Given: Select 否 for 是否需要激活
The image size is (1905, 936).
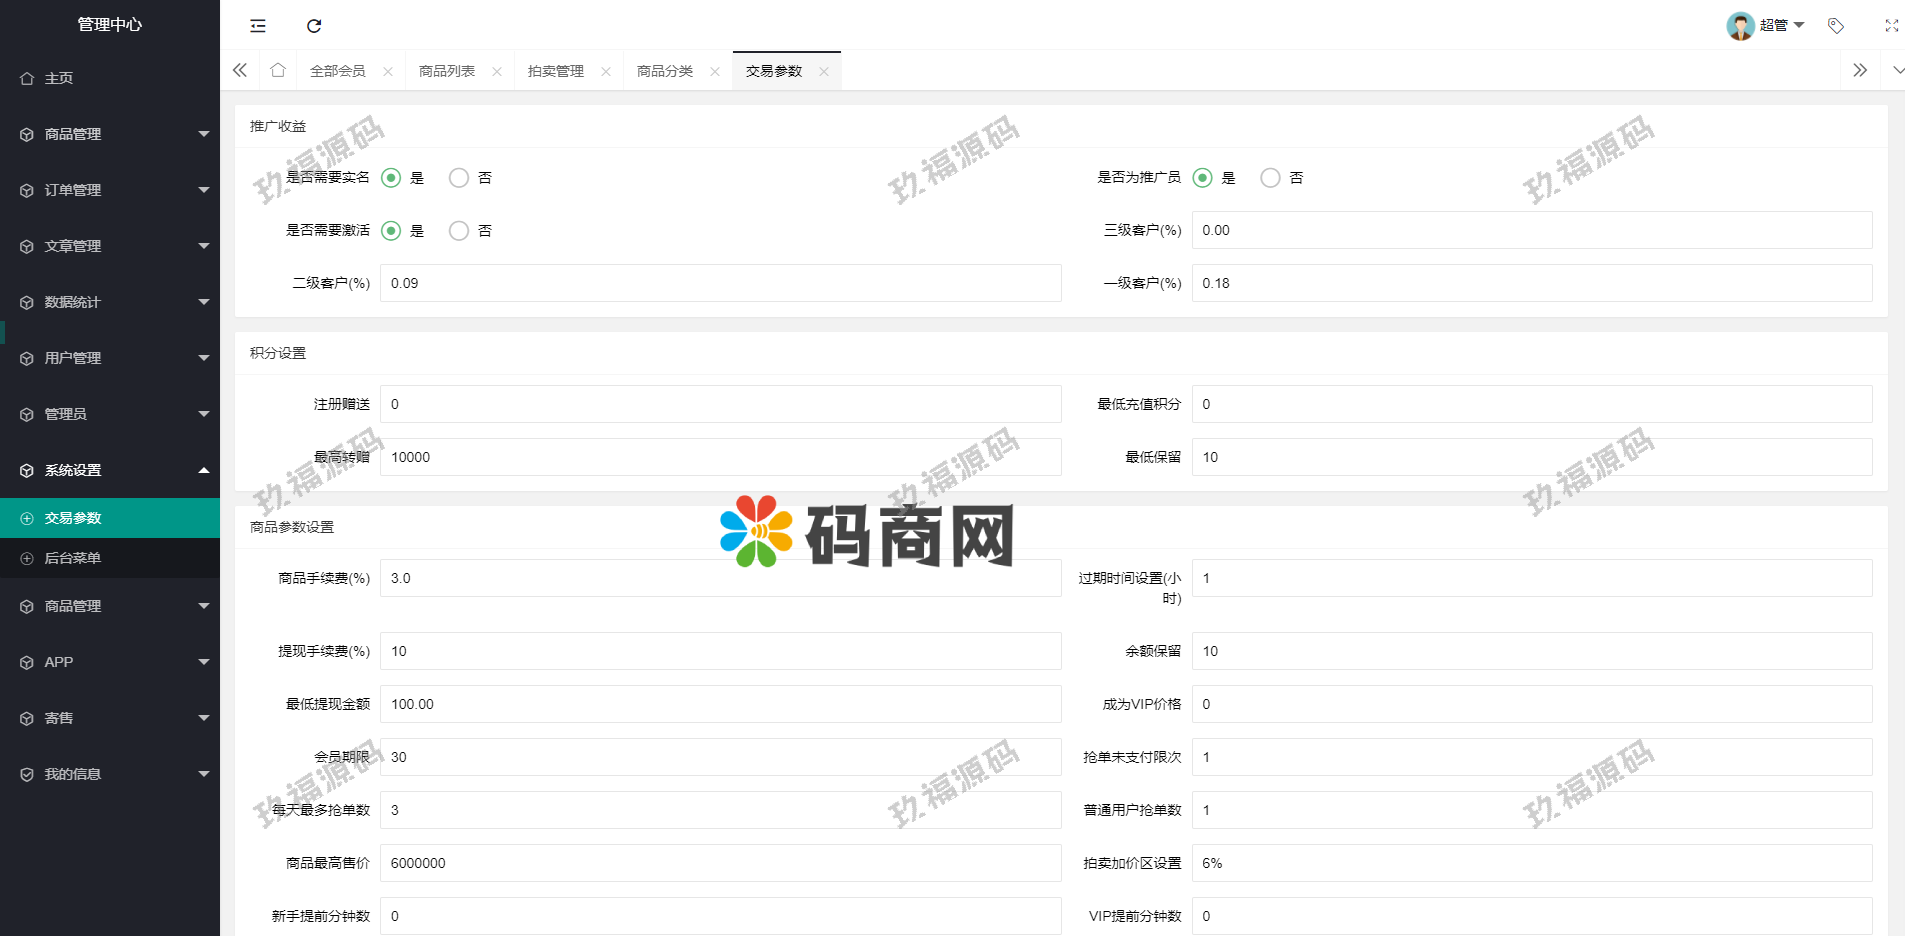Looking at the screenshot, I should [459, 231].
